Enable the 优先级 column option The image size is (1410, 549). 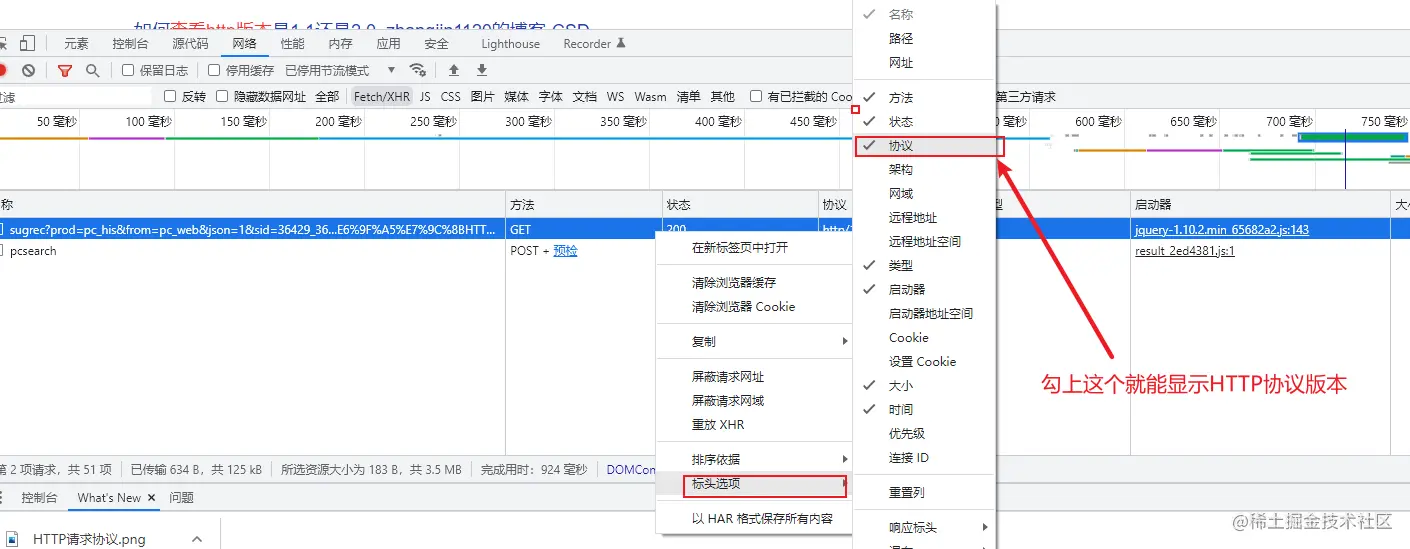tap(924, 433)
